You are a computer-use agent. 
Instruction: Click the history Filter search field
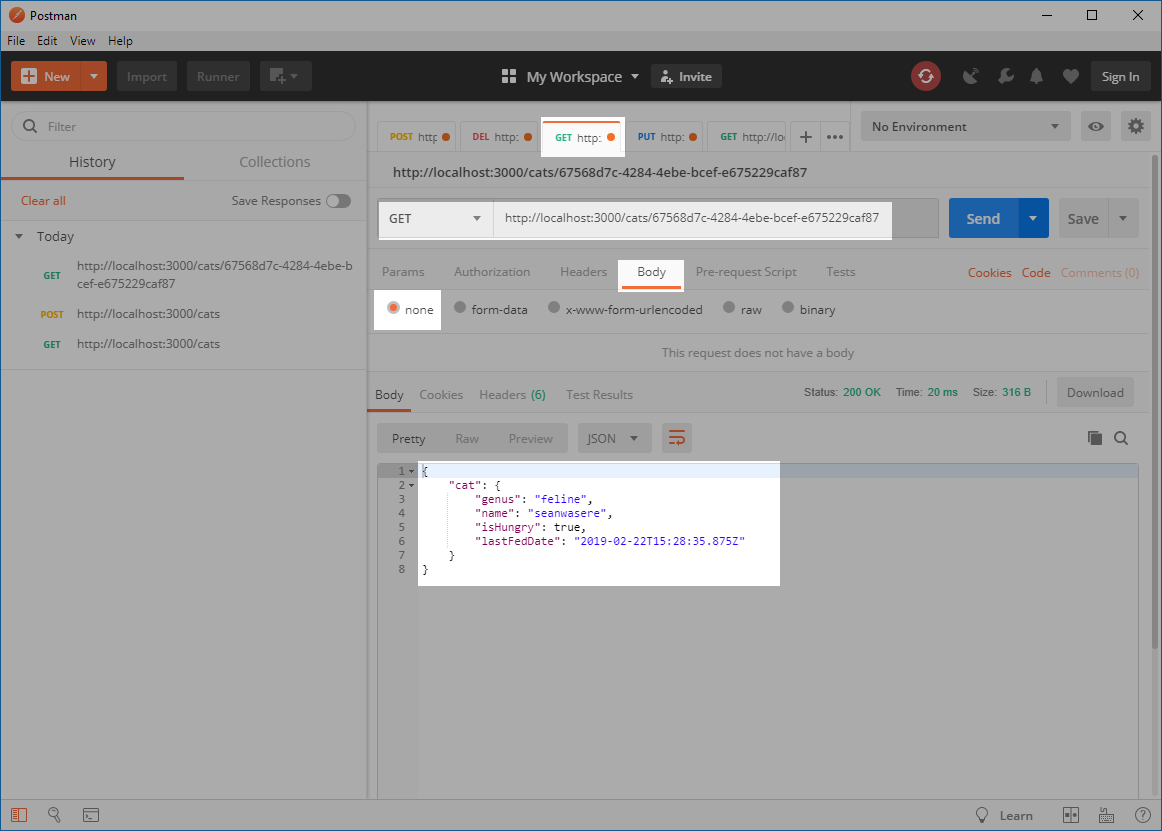click(184, 127)
